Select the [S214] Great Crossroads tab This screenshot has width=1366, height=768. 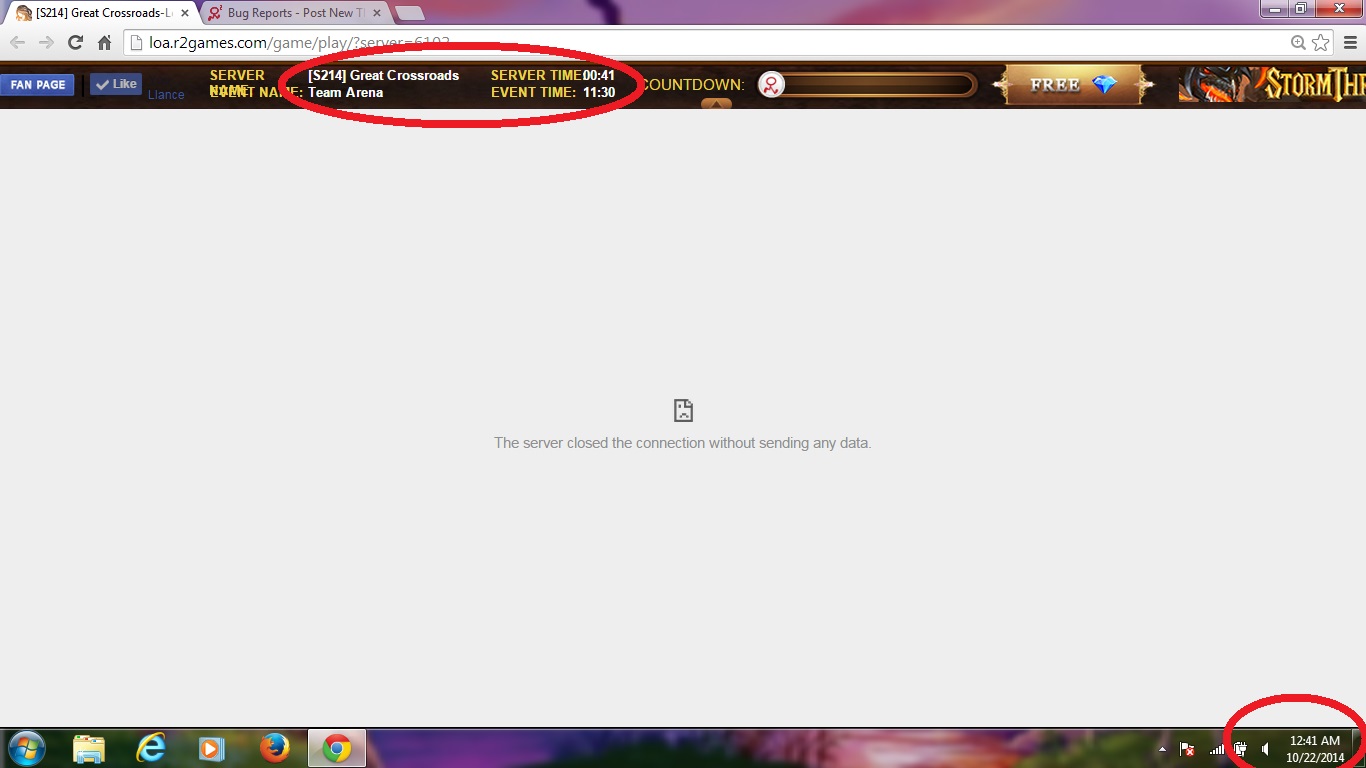tap(100, 13)
